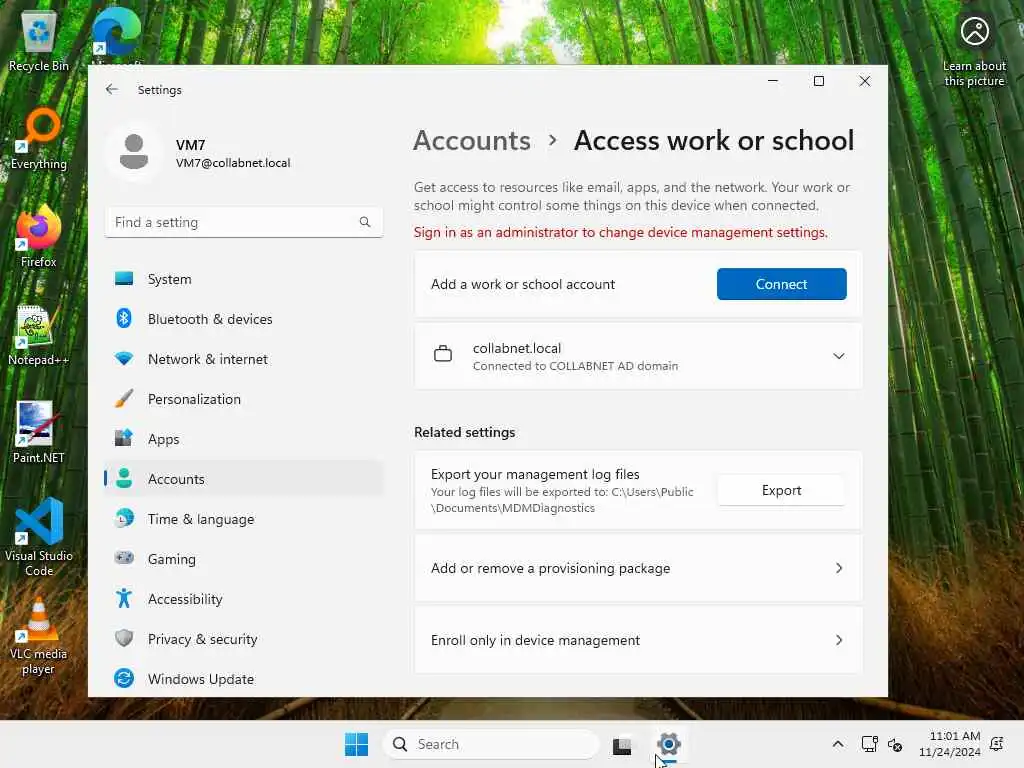Click the Apps icon in the sidebar
Viewport: 1024px width, 768px height.
[x=124, y=438]
